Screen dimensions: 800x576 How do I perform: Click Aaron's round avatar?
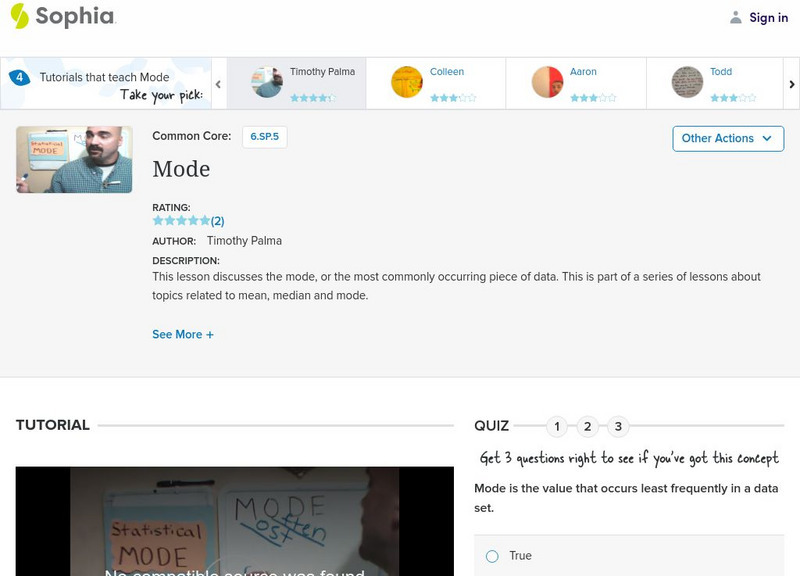pos(547,82)
